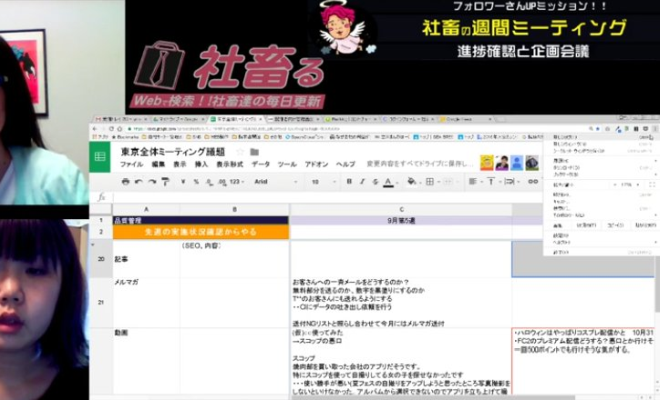Format the cell as yen currency
The width and height of the screenshot is (660, 400).
click(x=184, y=182)
